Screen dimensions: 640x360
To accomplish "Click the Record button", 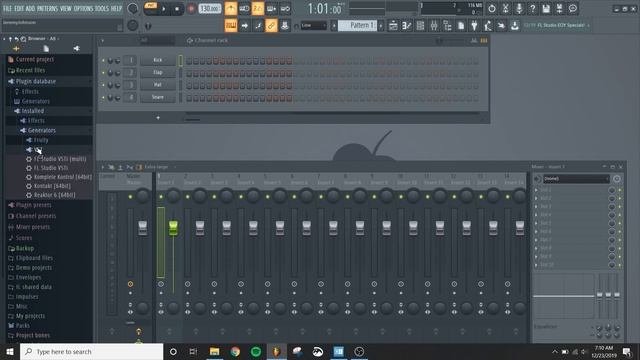I will click(191, 9).
